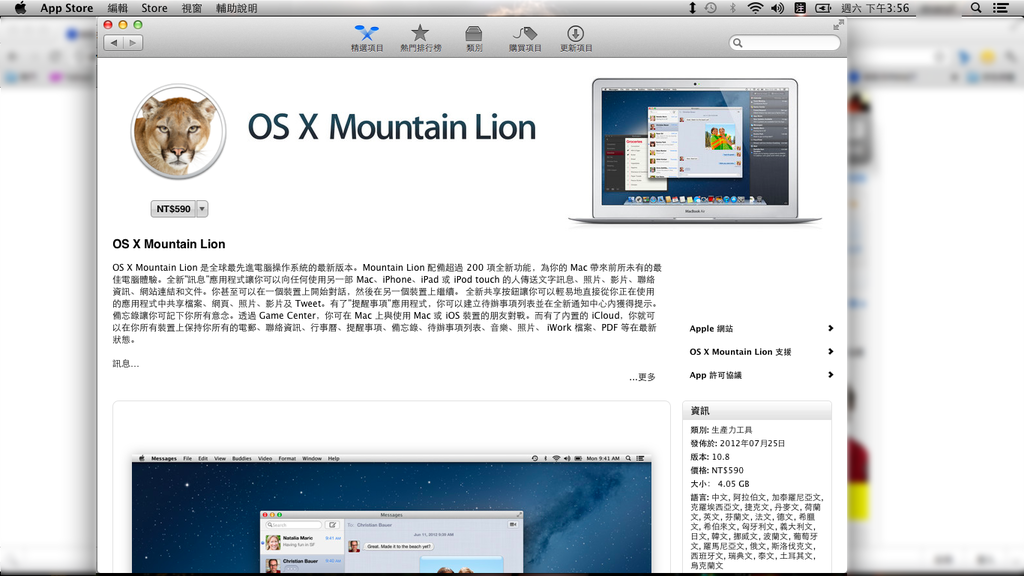Go forward with the right arrow button
This screenshot has width=1024, height=576.
pos(133,43)
